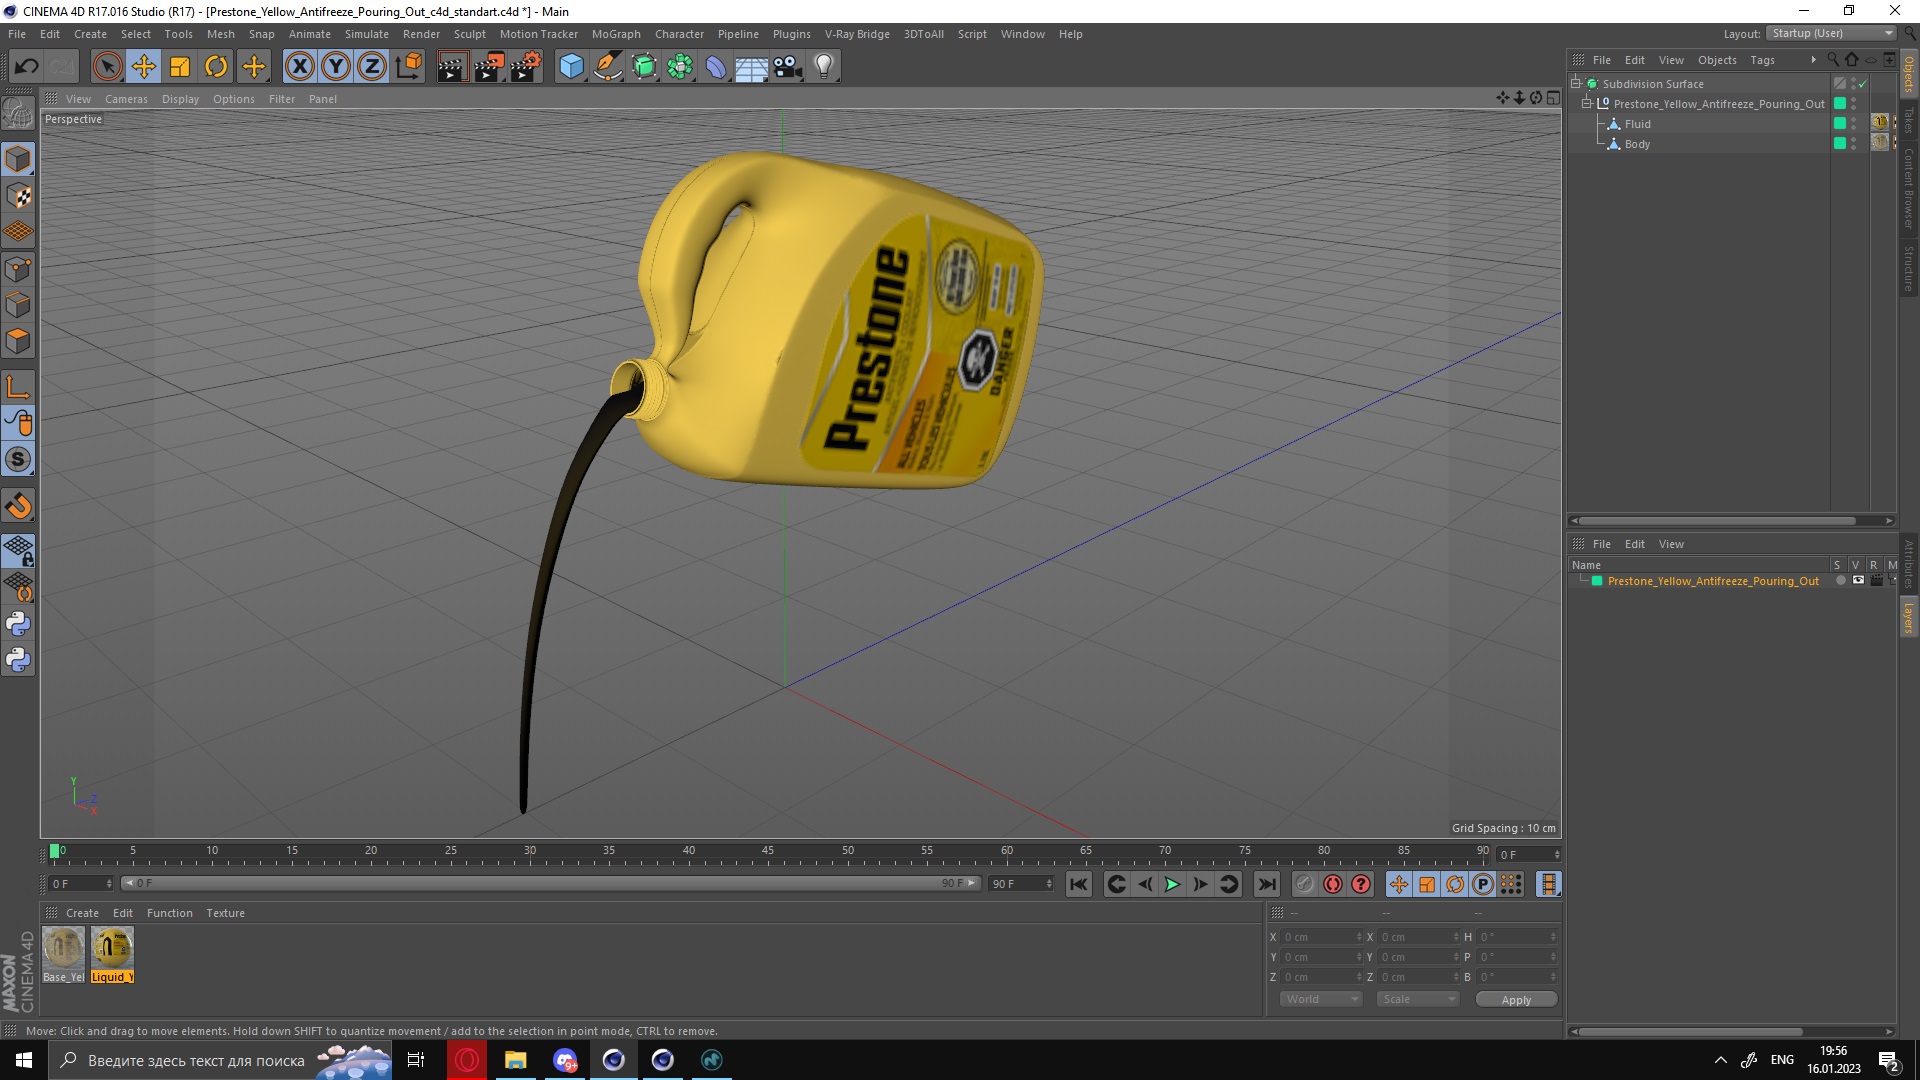Click the Camera object icon

tap(788, 67)
